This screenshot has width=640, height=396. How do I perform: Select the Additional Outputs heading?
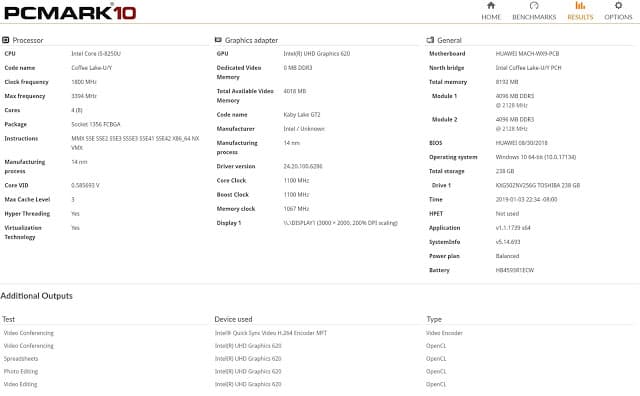tap(36, 296)
